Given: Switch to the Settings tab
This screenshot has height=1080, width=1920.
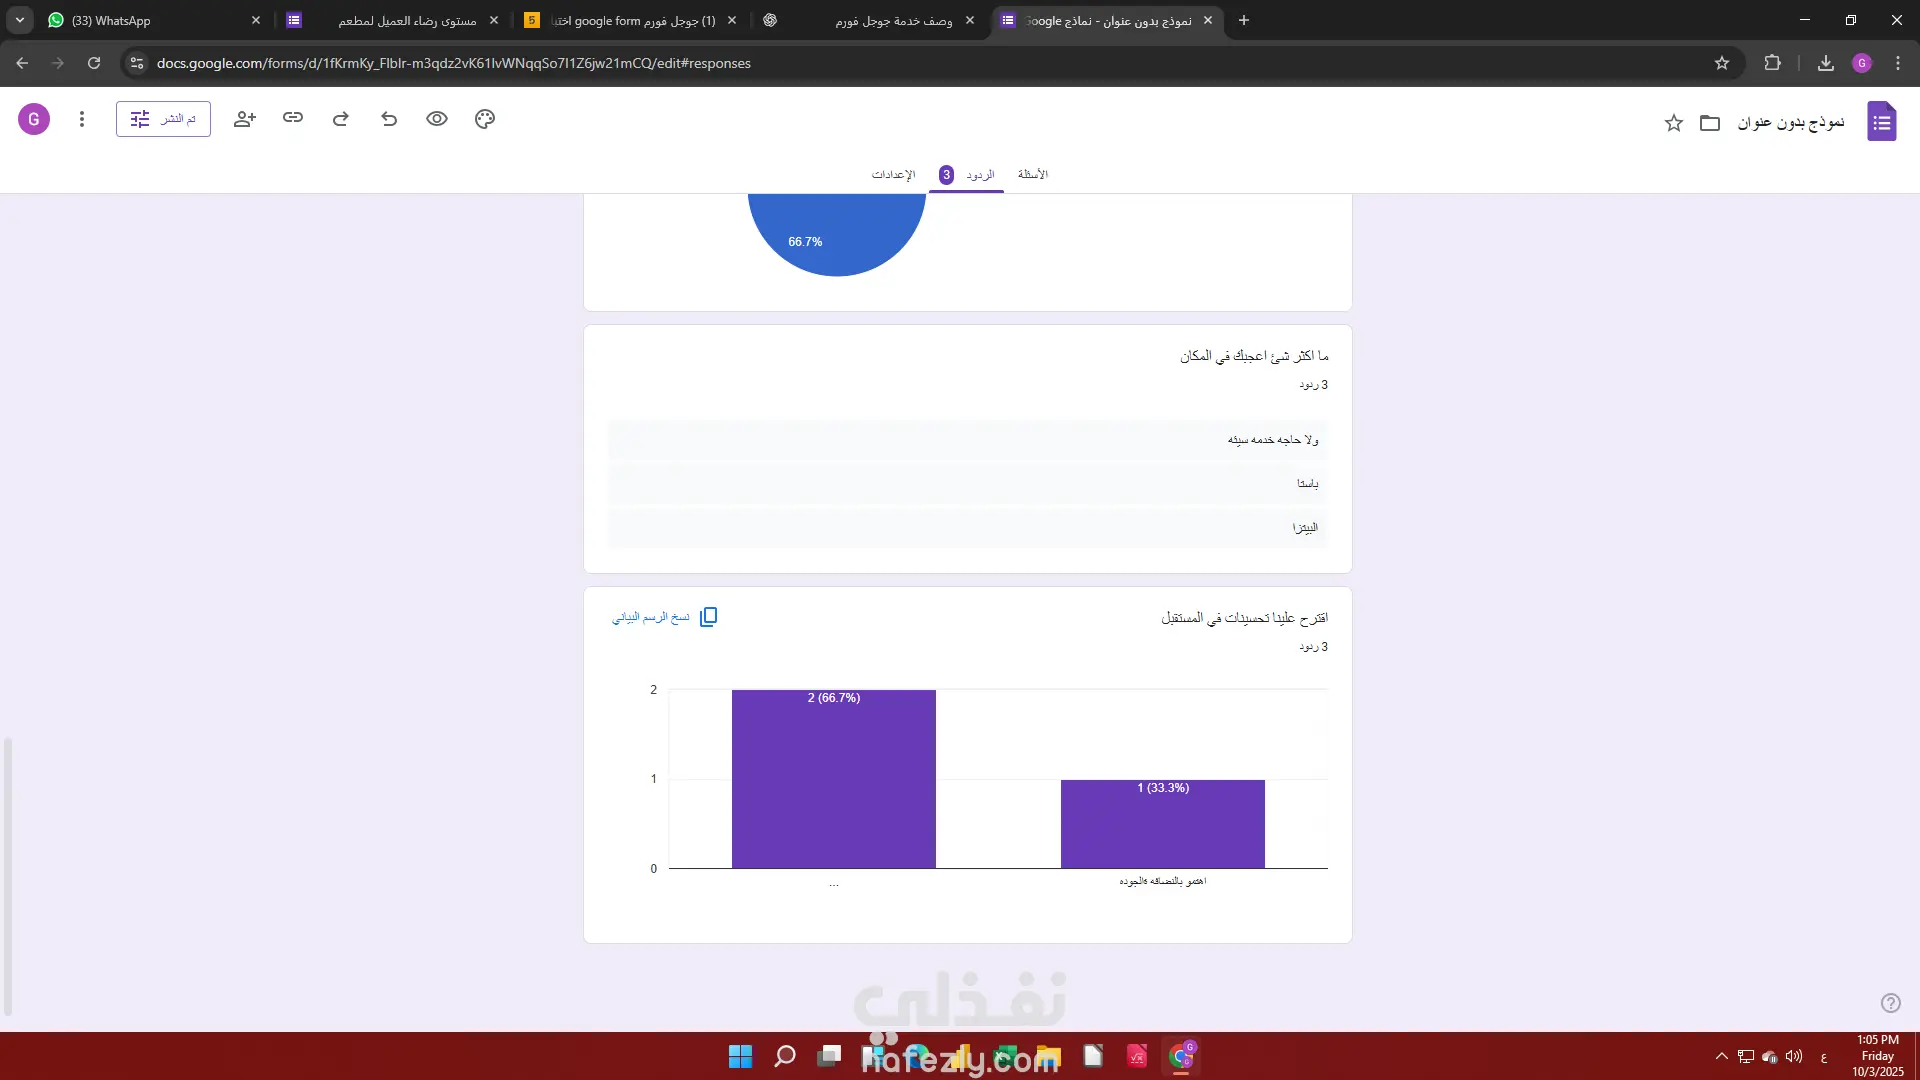Looking at the screenshot, I should 893,174.
